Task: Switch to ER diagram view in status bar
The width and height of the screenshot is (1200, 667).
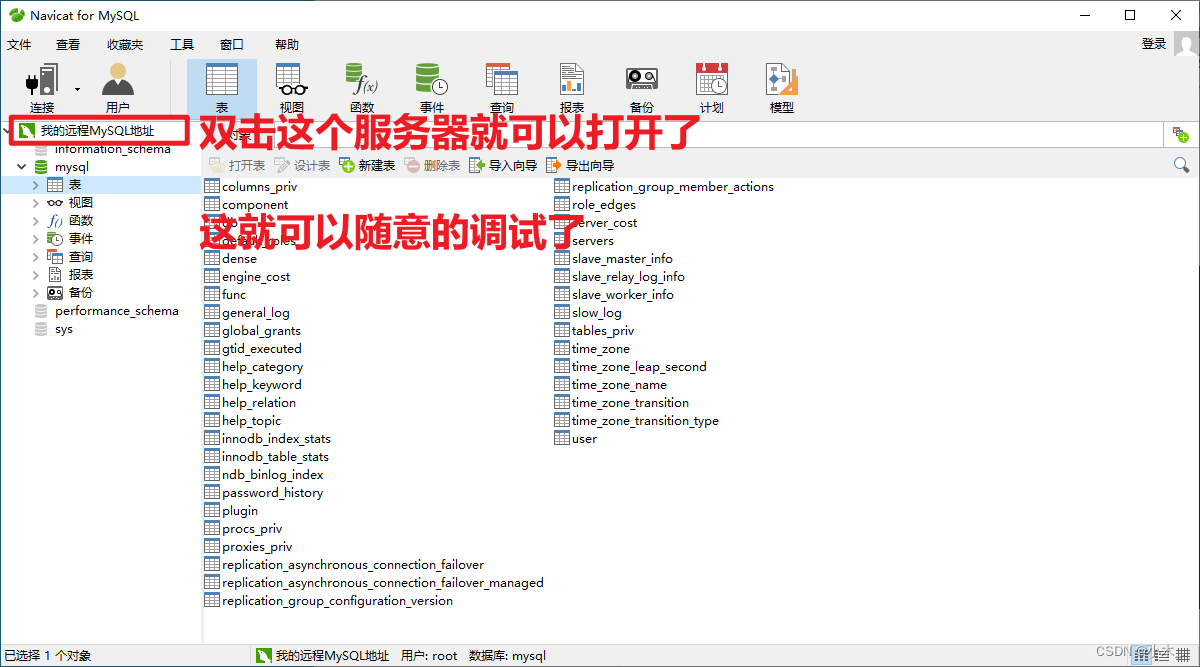Action: 1181,655
